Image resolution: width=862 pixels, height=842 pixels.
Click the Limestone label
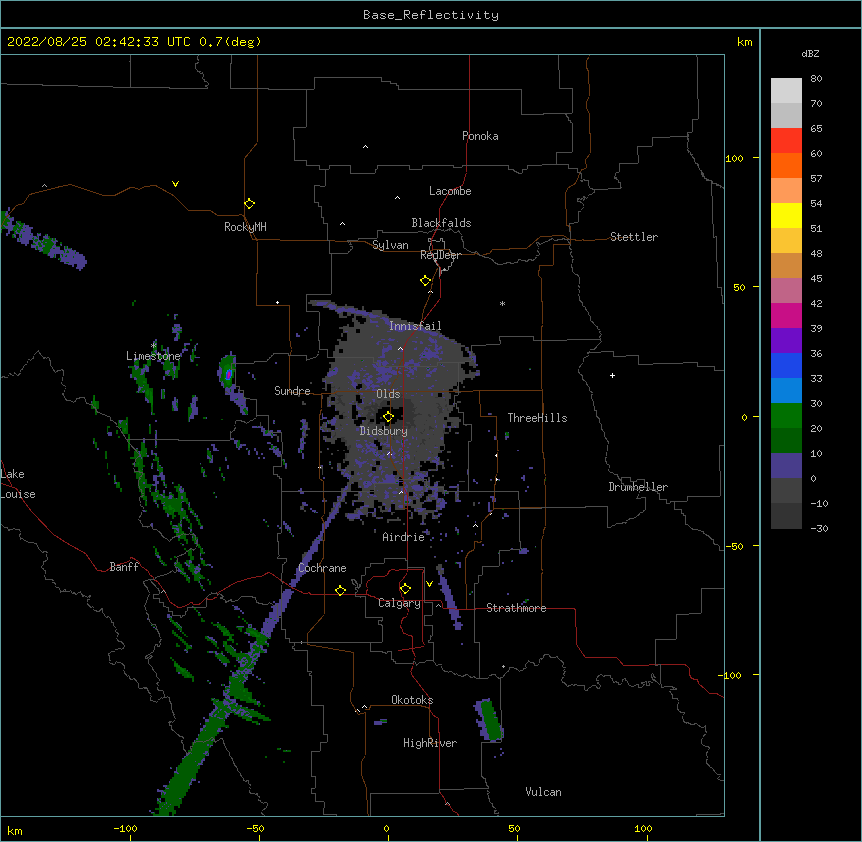[153, 356]
